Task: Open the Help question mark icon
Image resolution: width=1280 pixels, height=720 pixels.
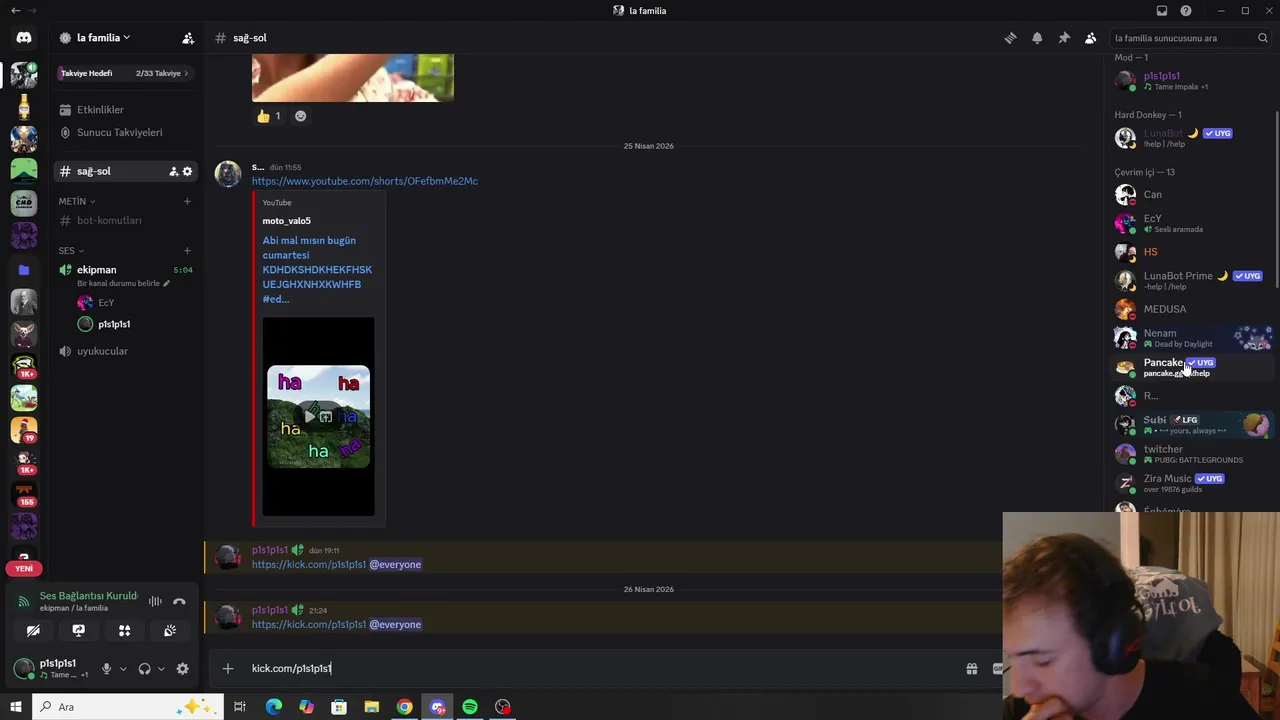Action: pos(1186,11)
